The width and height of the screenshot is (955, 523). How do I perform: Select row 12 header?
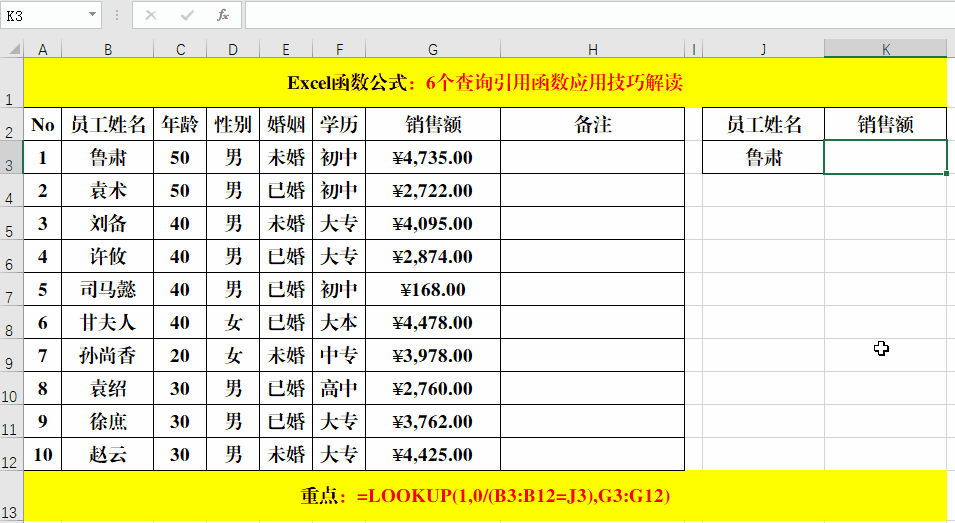coord(12,454)
